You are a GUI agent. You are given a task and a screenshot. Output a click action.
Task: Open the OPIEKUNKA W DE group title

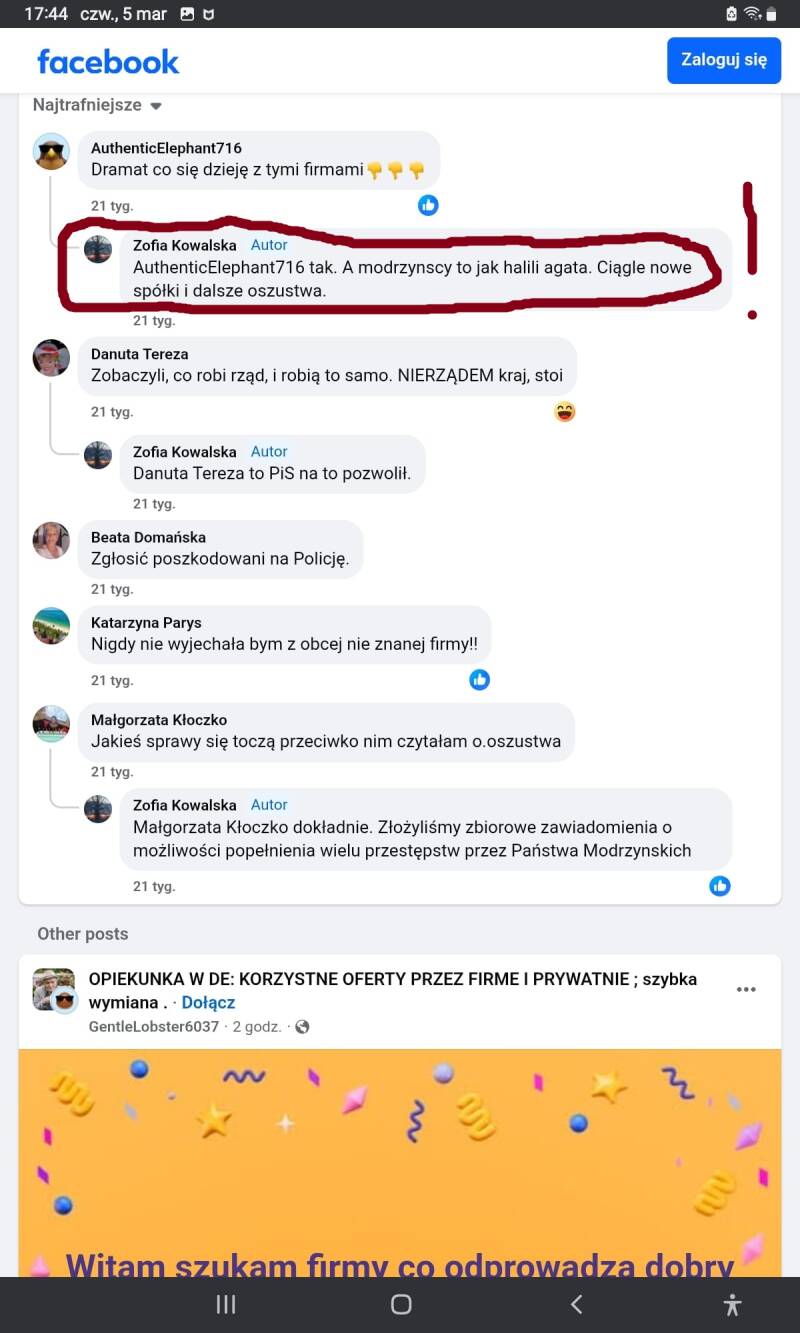392,979
